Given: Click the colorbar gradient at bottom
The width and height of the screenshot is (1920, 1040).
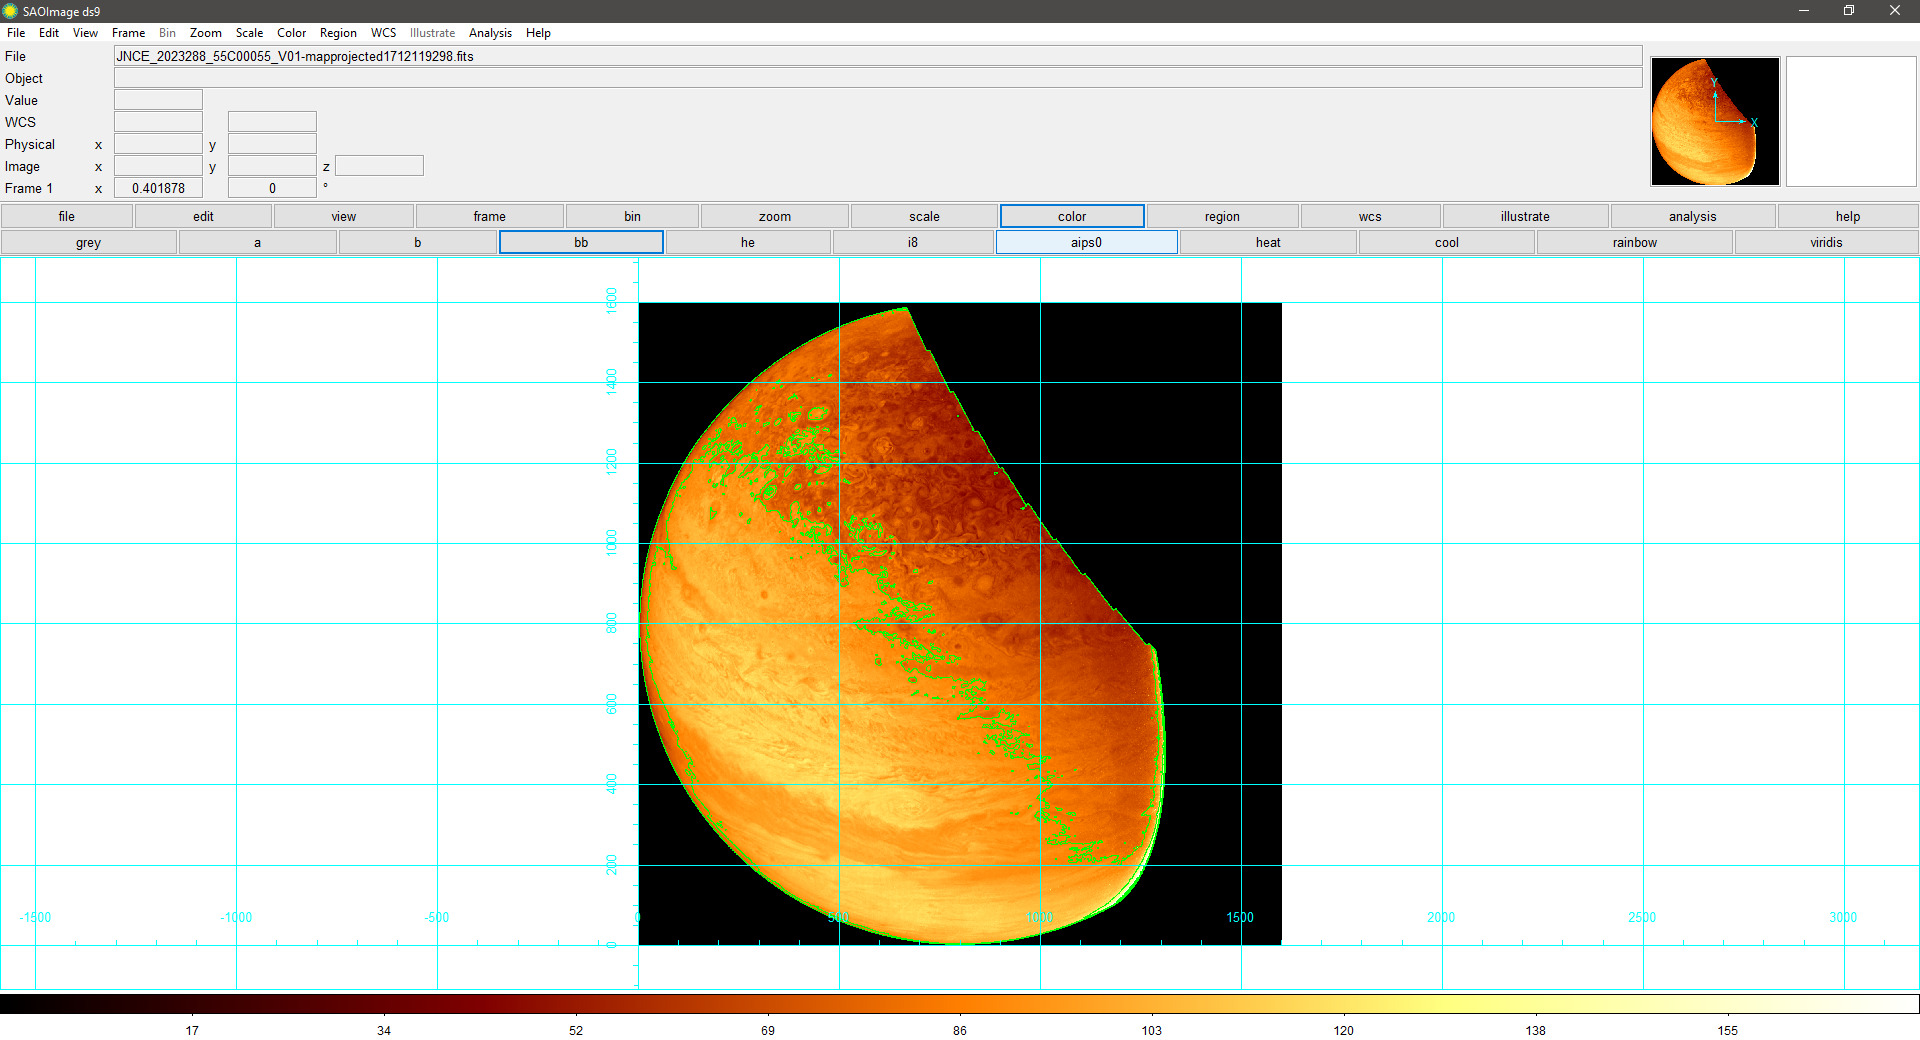Looking at the screenshot, I should [960, 1004].
